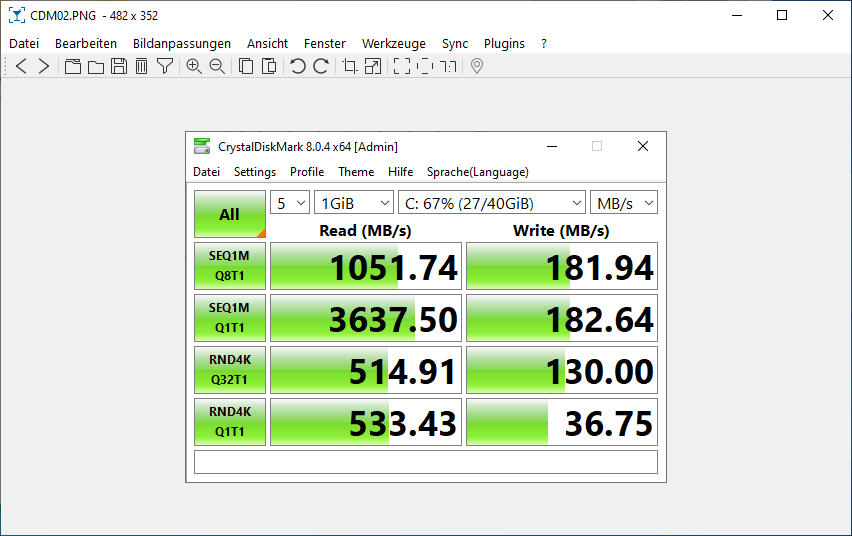The image size is (852, 536).
Task: Select the crop tool
Action: [x=350, y=66]
